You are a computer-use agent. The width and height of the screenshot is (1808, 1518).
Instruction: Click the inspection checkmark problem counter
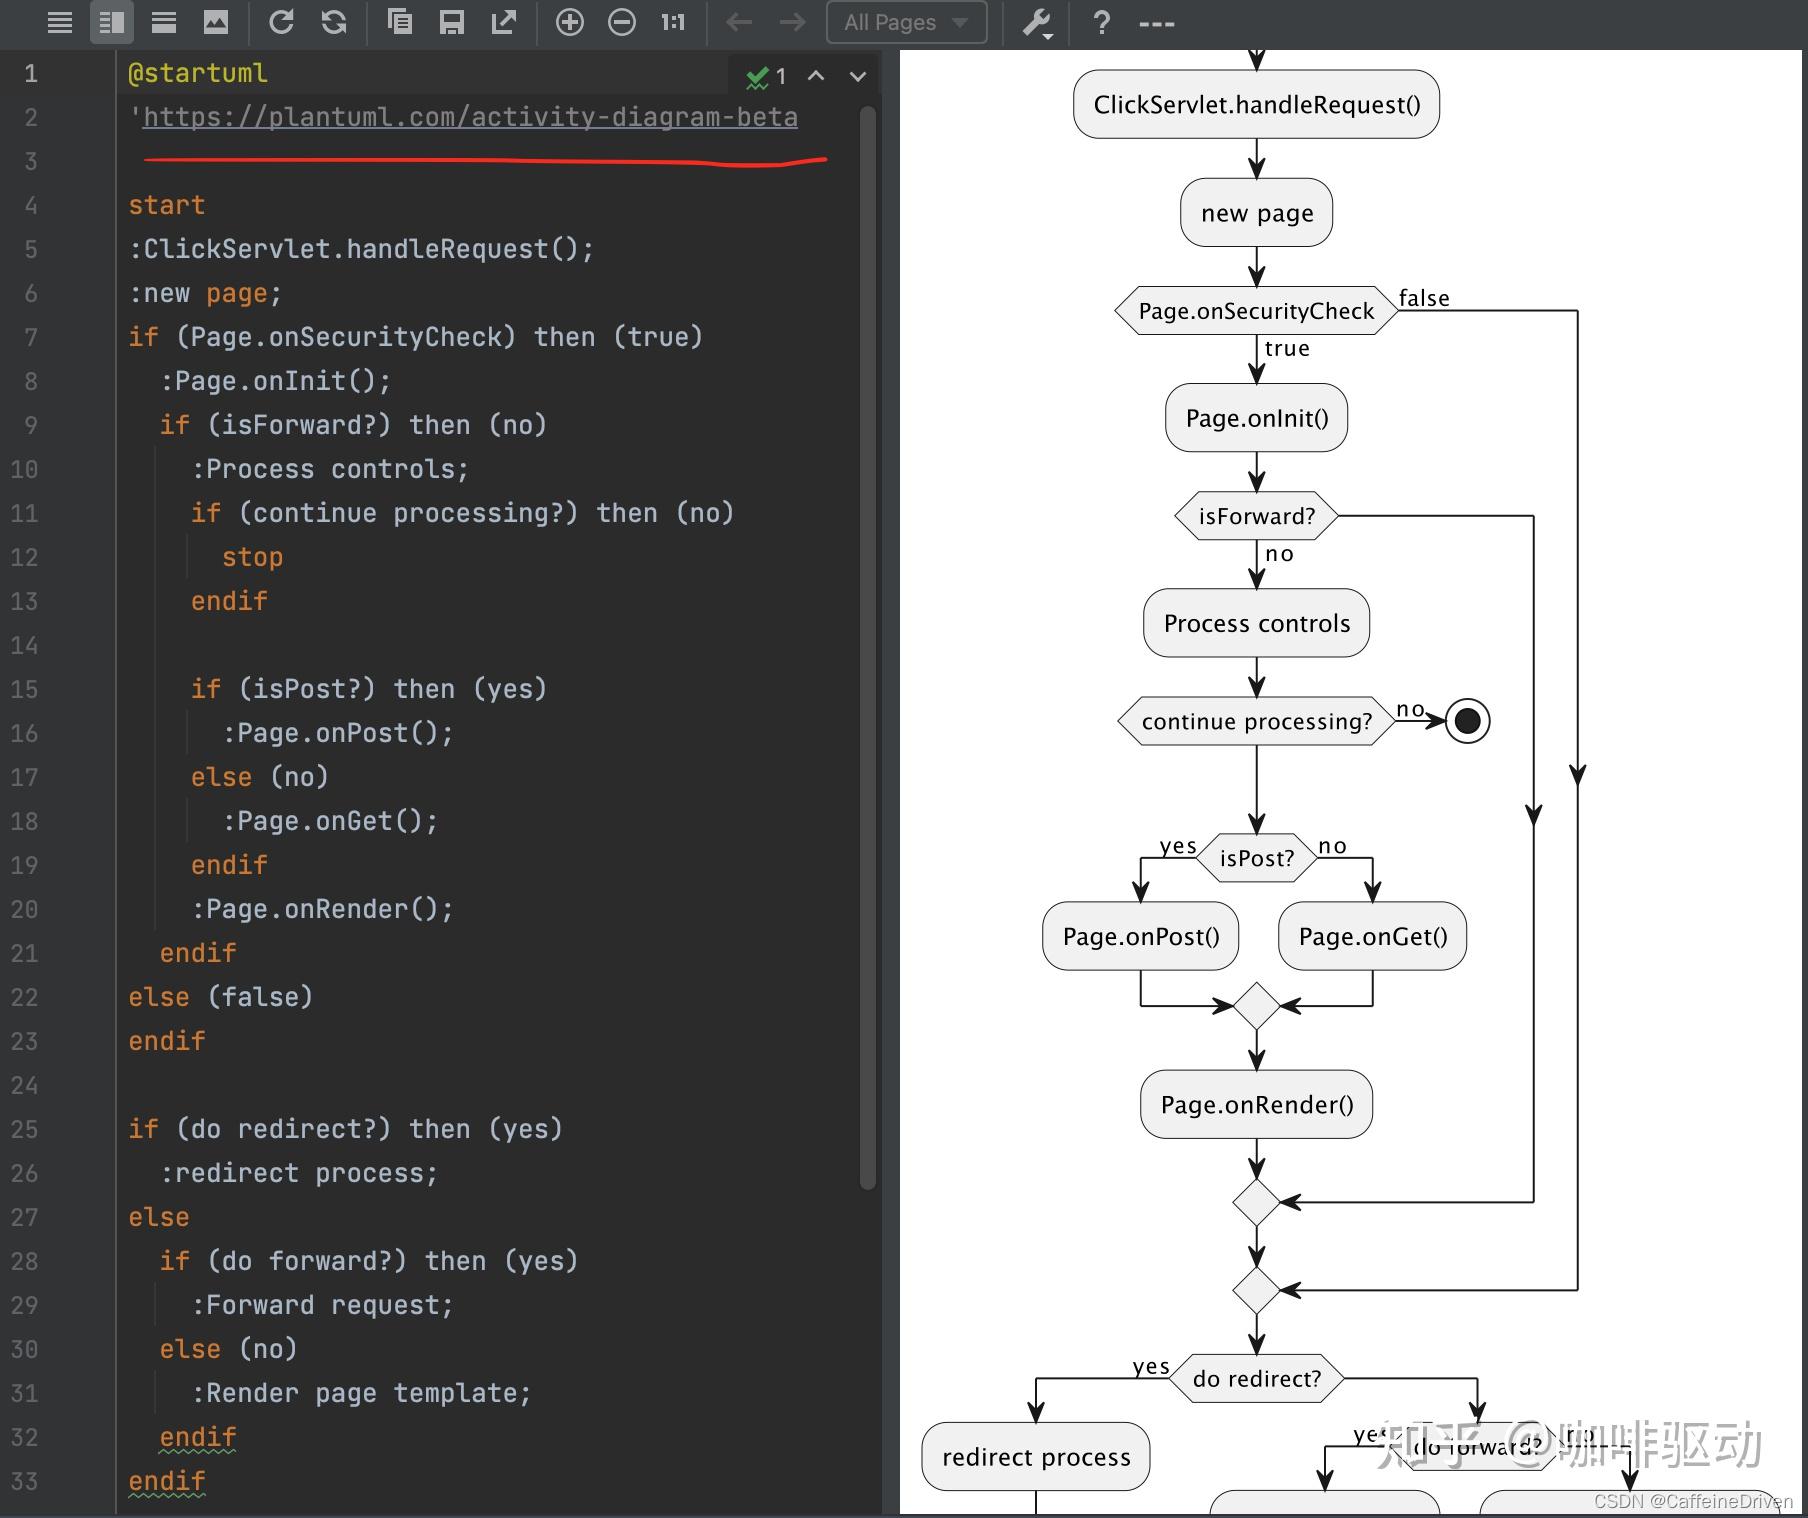(x=766, y=76)
